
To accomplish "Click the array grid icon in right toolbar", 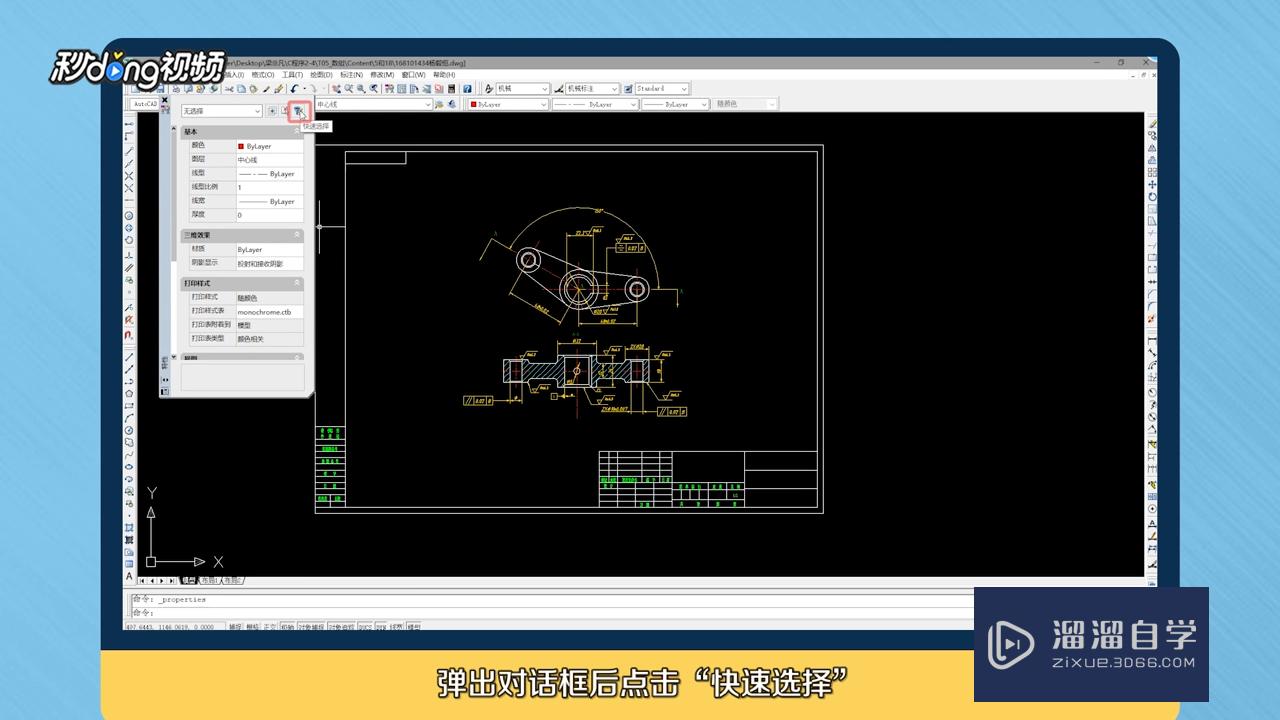I will pyautogui.click(x=1152, y=172).
